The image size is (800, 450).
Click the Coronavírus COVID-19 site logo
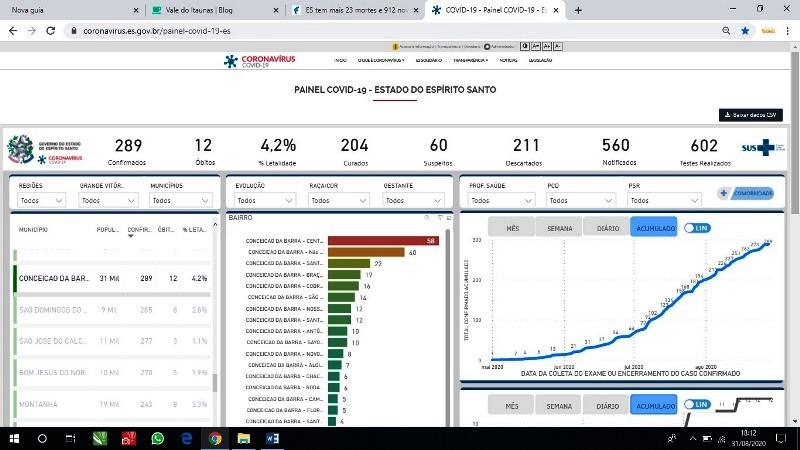tap(260, 61)
